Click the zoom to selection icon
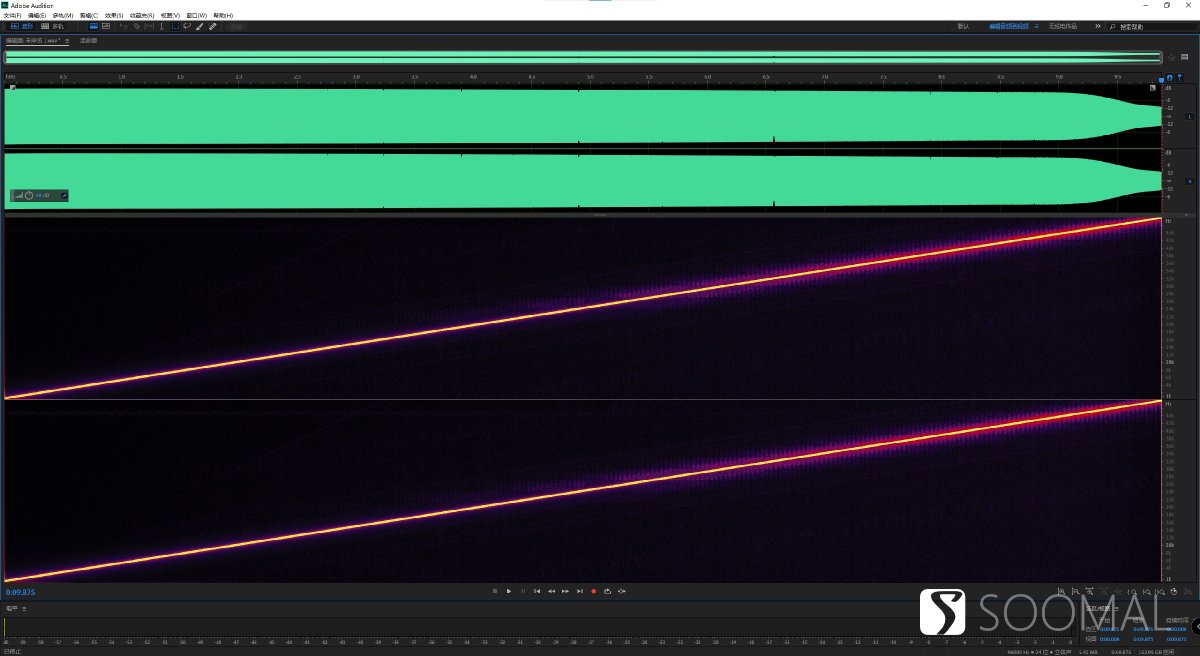The height and width of the screenshot is (656, 1200). pos(1159,592)
